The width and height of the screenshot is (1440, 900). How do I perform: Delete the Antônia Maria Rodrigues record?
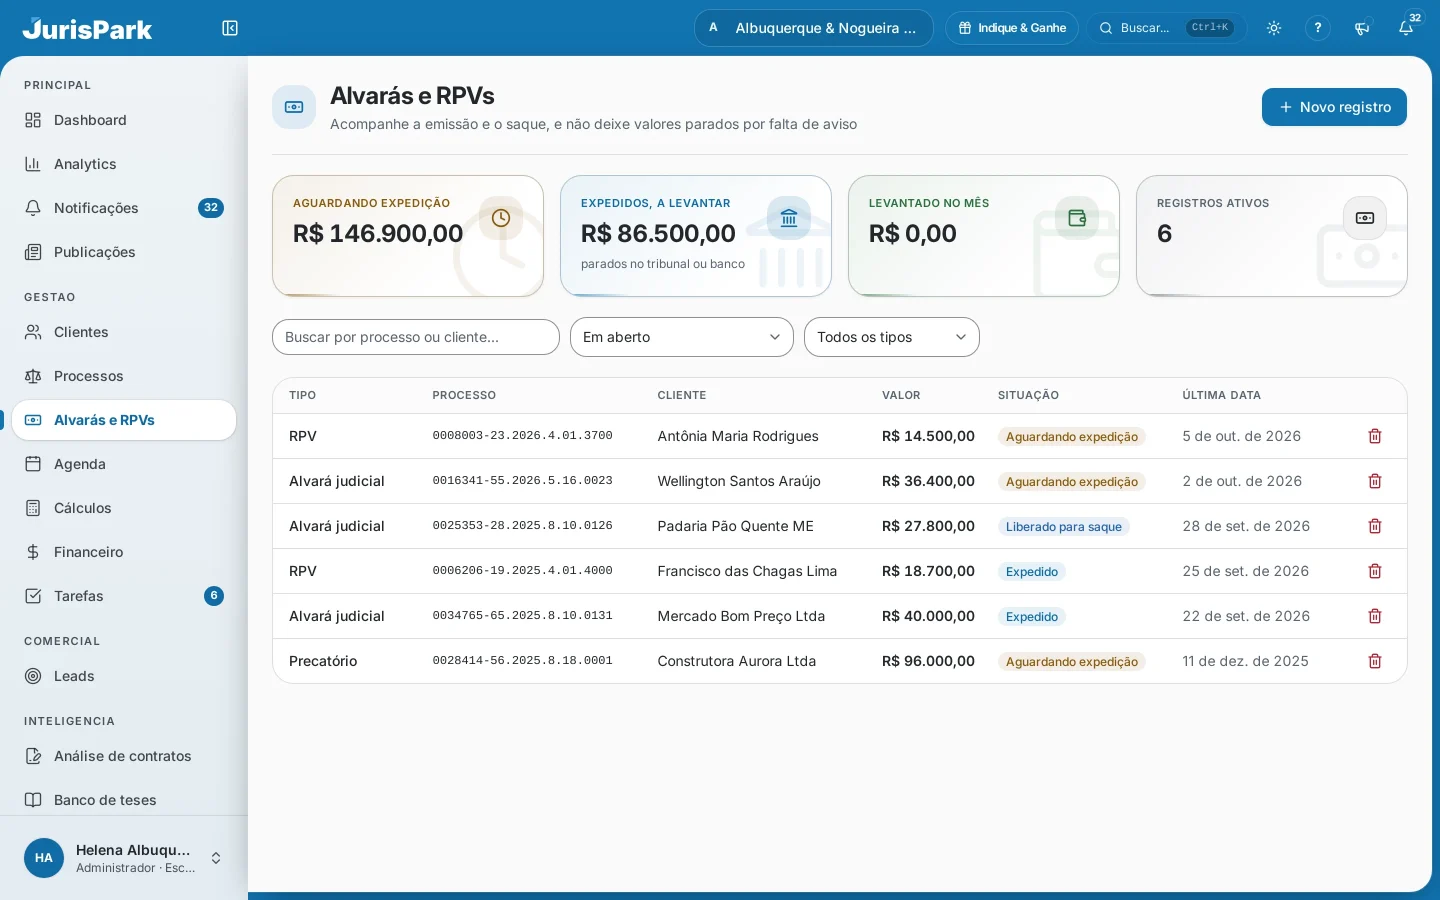[1375, 436]
